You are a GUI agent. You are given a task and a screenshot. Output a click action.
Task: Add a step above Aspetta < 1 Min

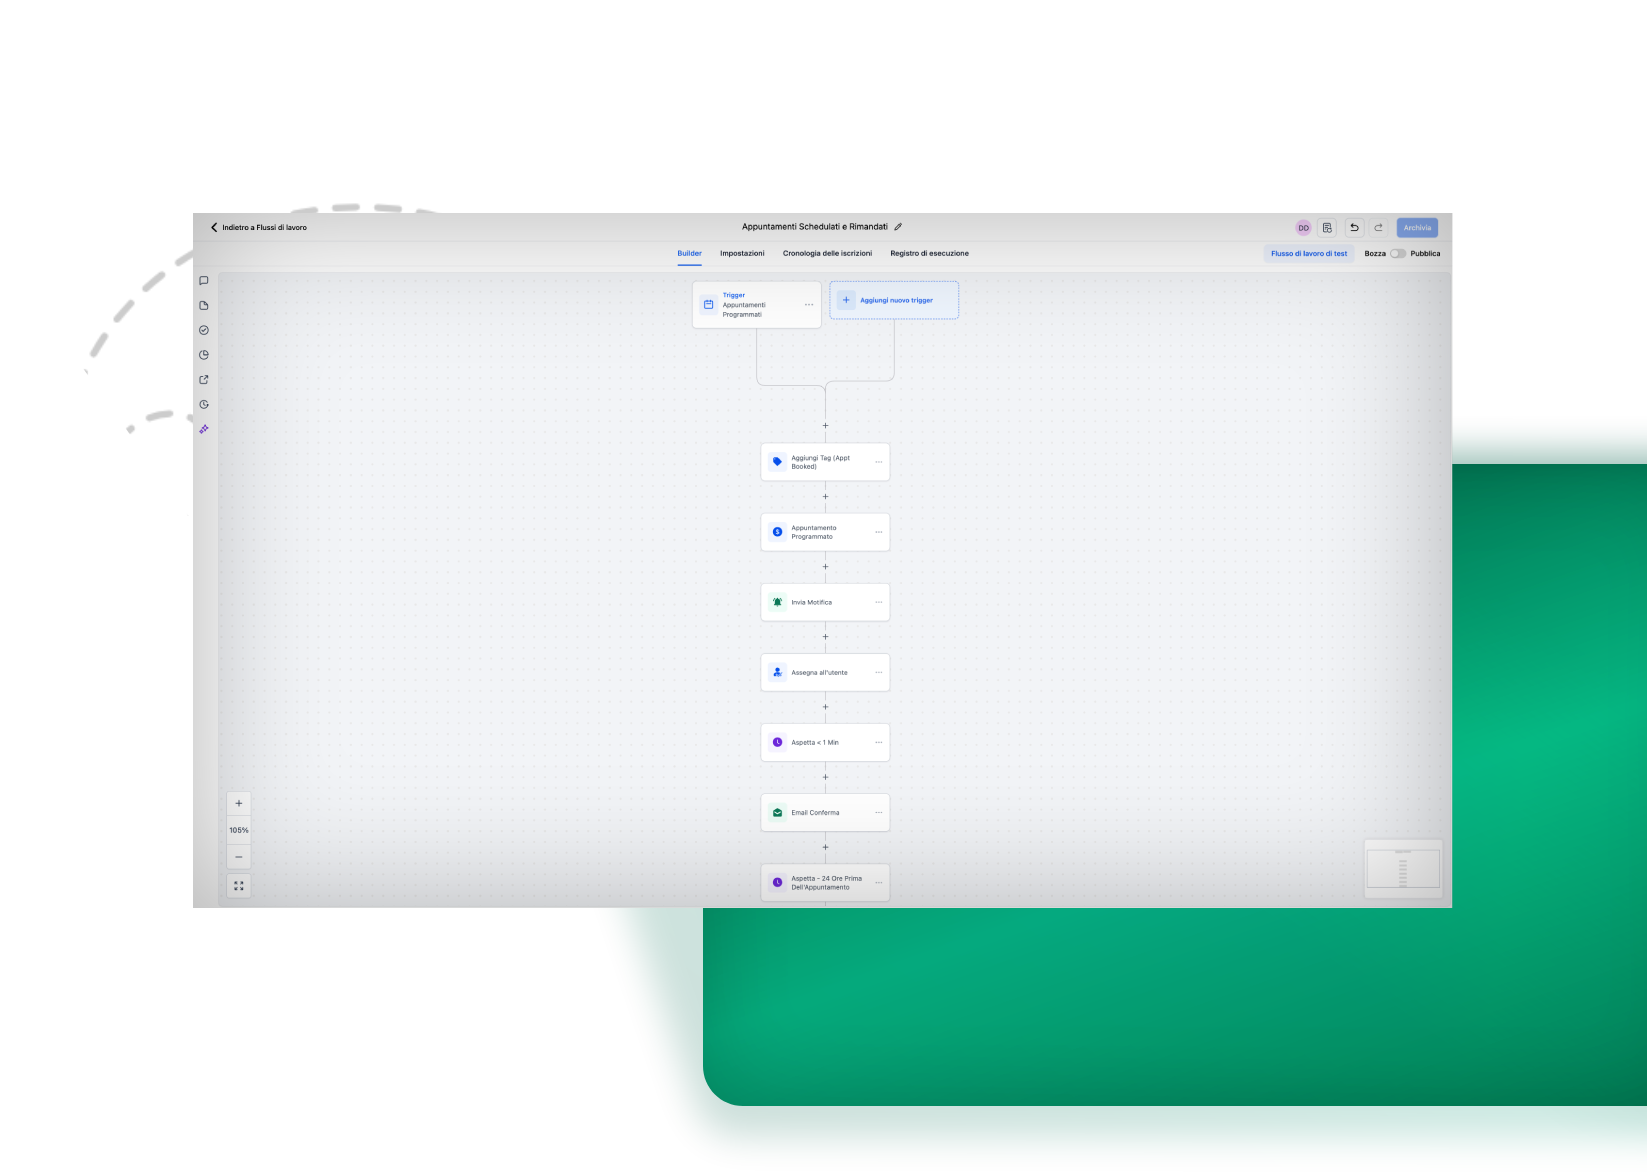(825, 707)
